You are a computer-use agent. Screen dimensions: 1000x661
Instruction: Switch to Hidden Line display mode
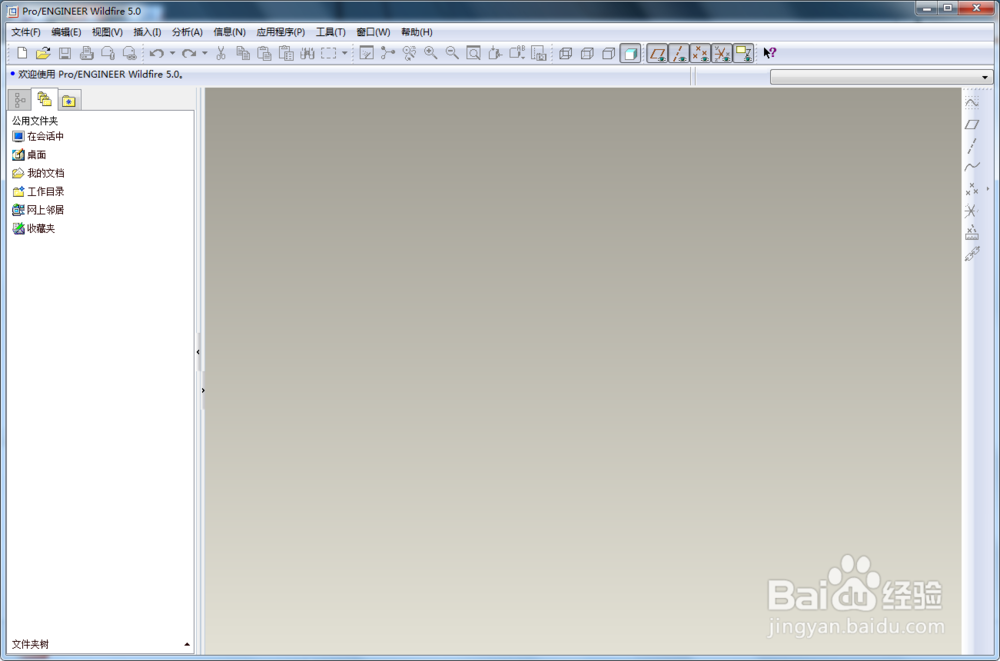[x=587, y=54]
